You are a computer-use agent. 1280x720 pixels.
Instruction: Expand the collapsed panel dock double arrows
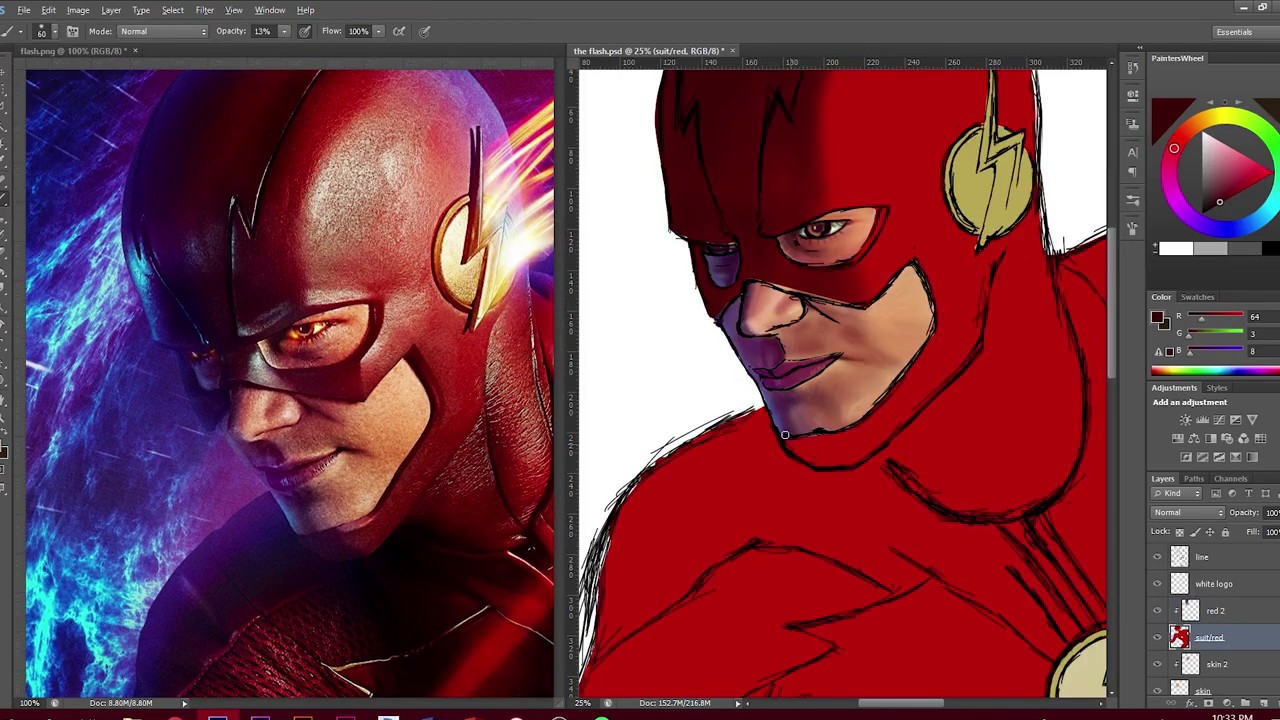(1139, 47)
